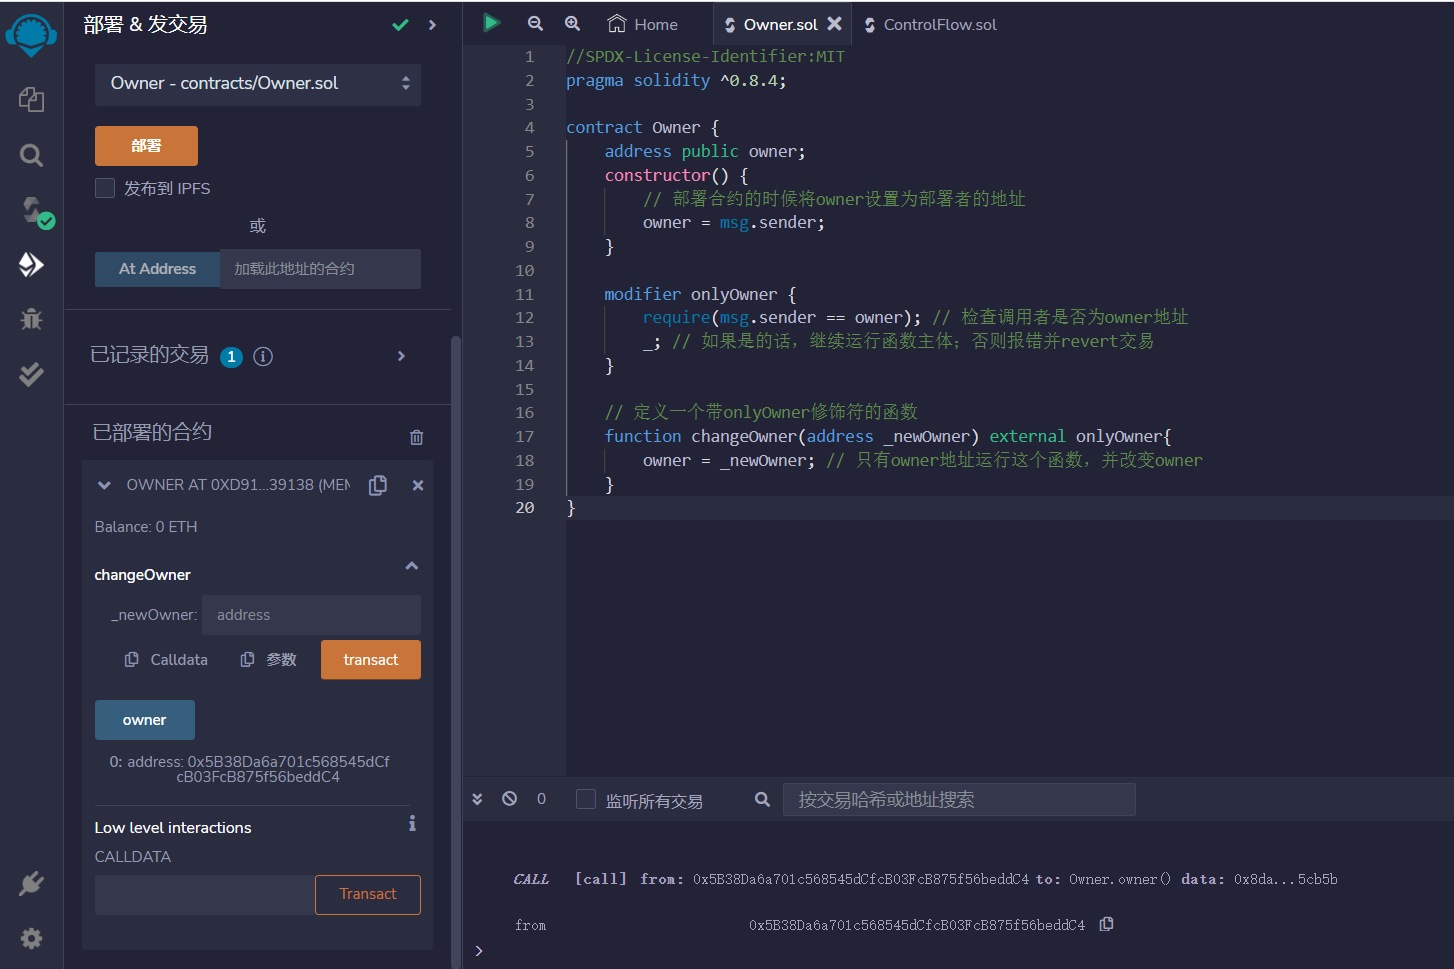
Task: Enable 监听所有交易 in the terminal
Action: [586, 798]
